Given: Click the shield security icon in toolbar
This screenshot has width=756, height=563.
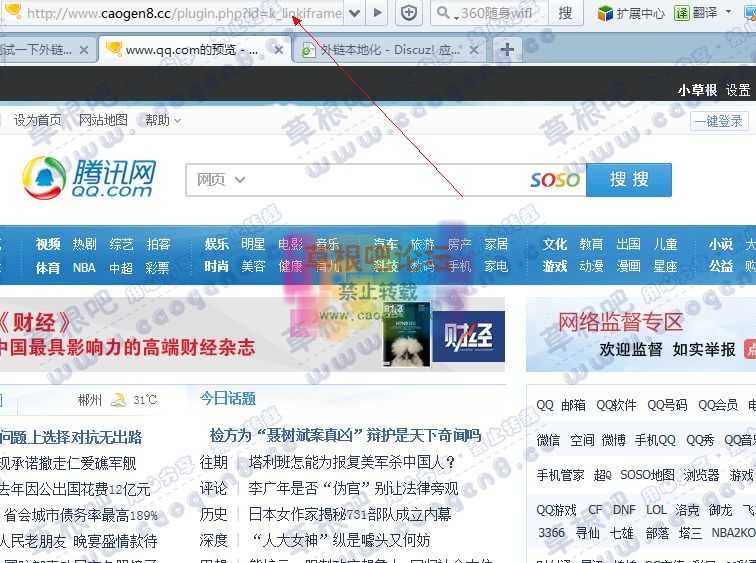Looking at the screenshot, I should click(x=408, y=13).
